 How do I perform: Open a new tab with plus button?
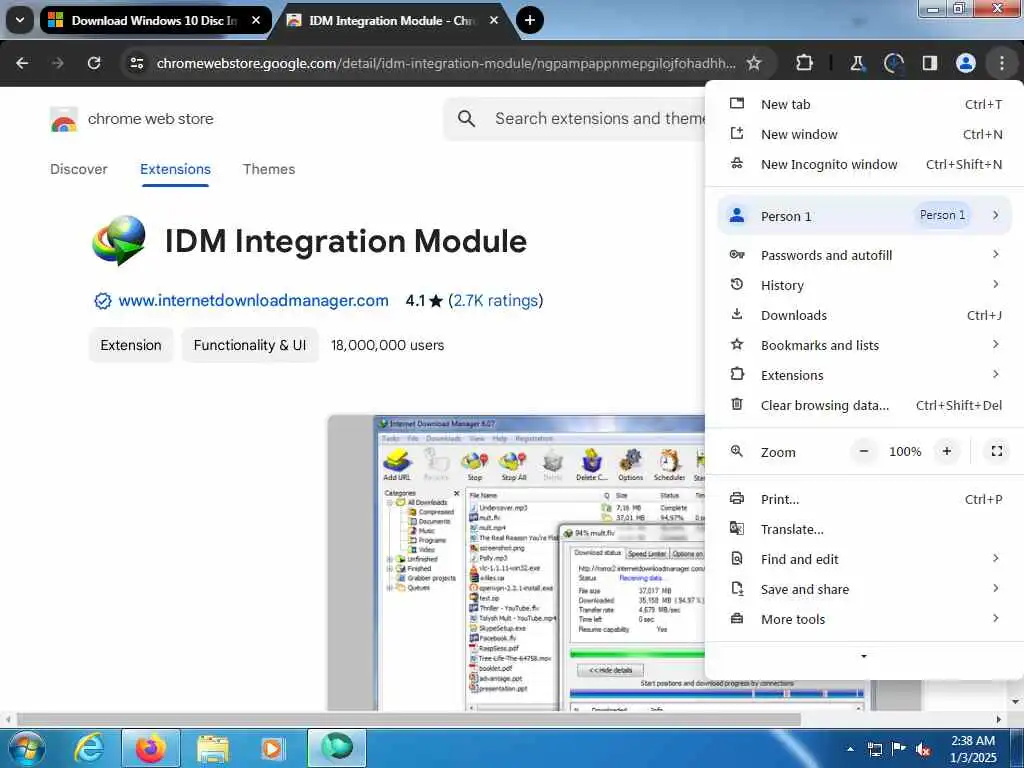coord(530,20)
